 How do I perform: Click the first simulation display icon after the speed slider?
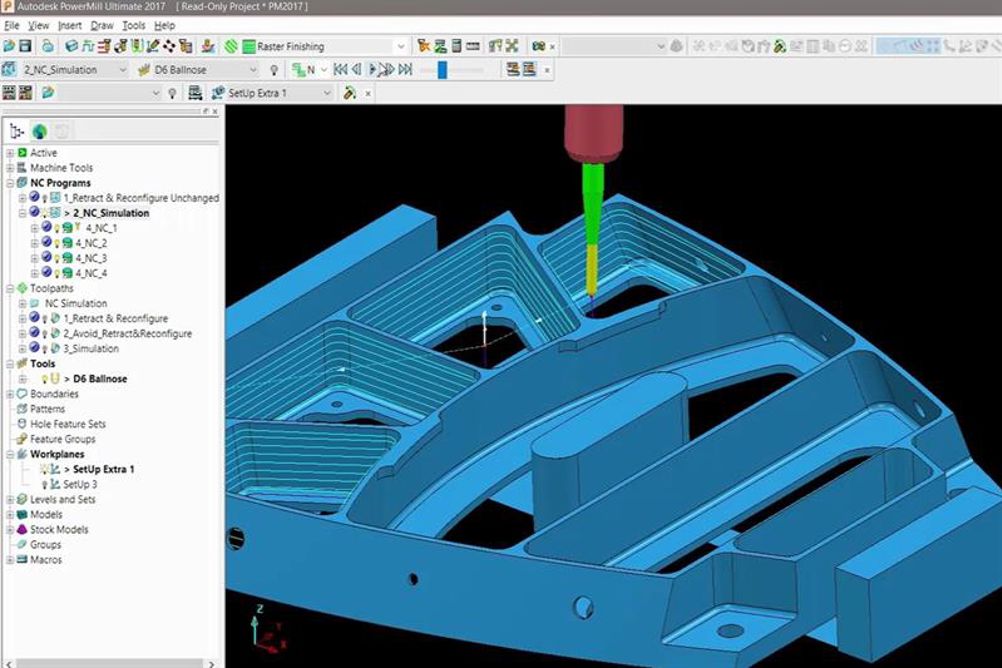pyautogui.click(x=513, y=70)
